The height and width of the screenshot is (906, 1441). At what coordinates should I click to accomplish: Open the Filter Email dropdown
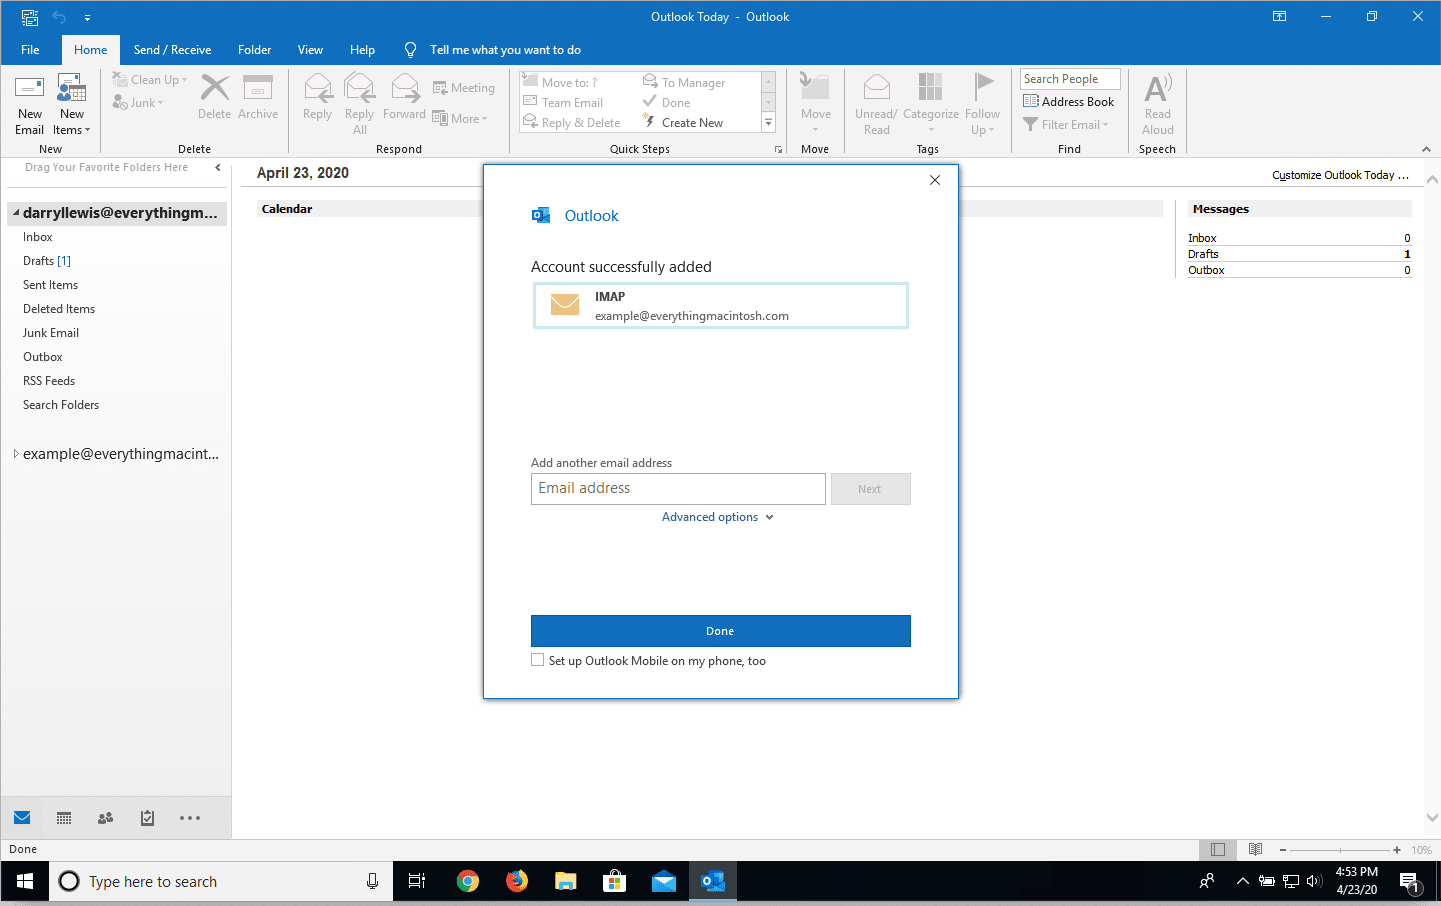pos(1066,125)
